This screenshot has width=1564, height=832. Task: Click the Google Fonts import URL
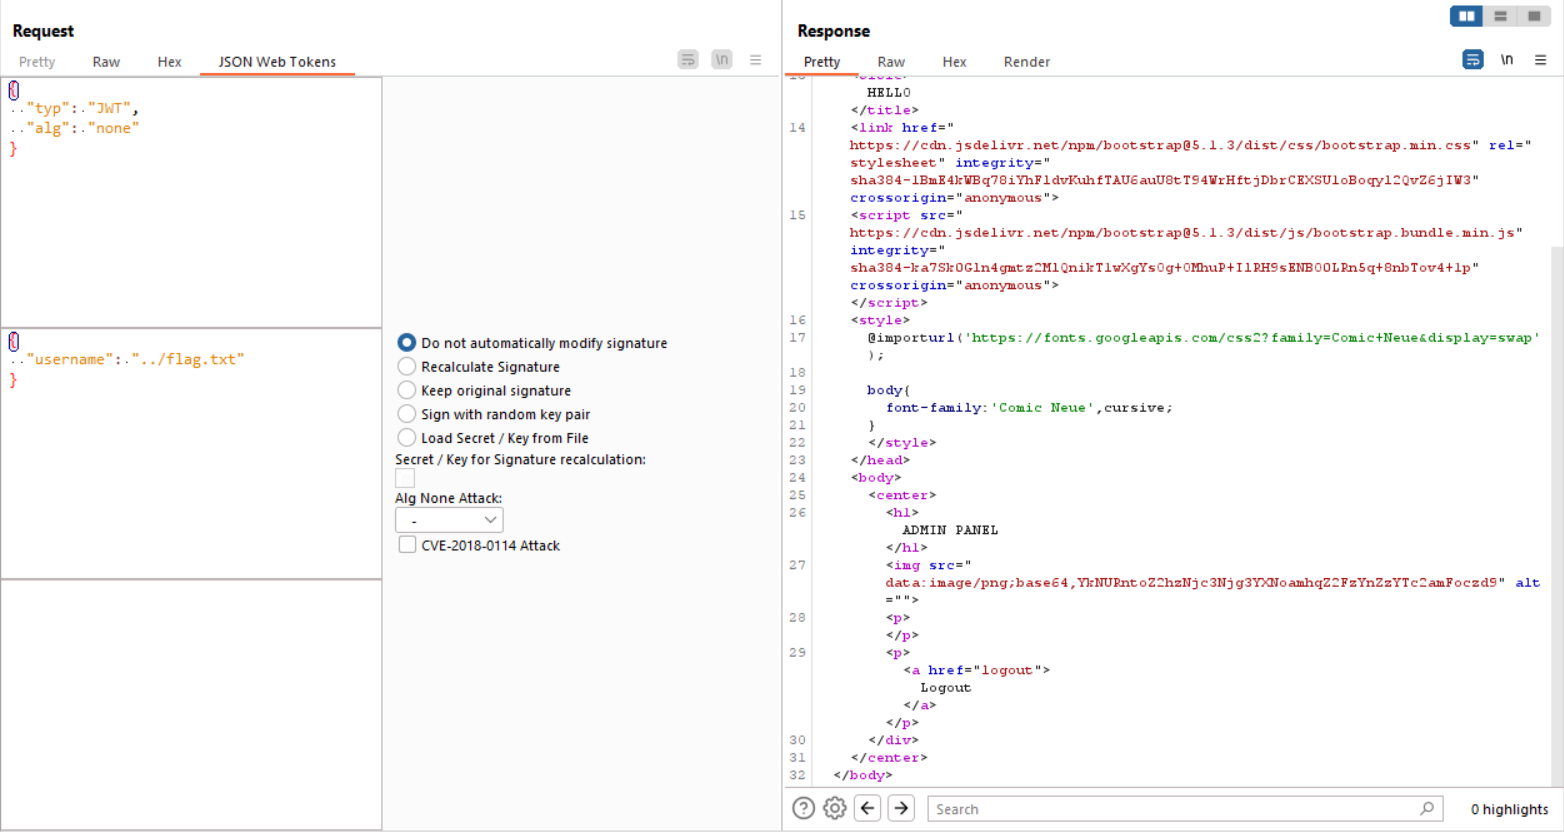1252,337
